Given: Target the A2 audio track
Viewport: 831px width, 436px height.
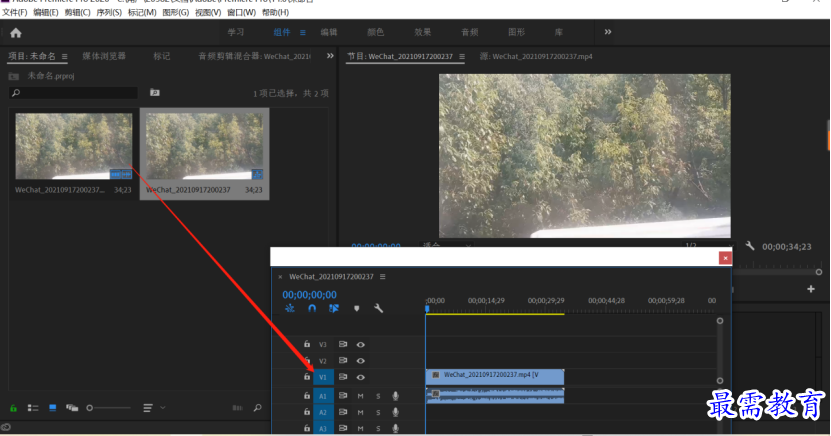Looking at the screenshot, I should [x=323, y=412].
